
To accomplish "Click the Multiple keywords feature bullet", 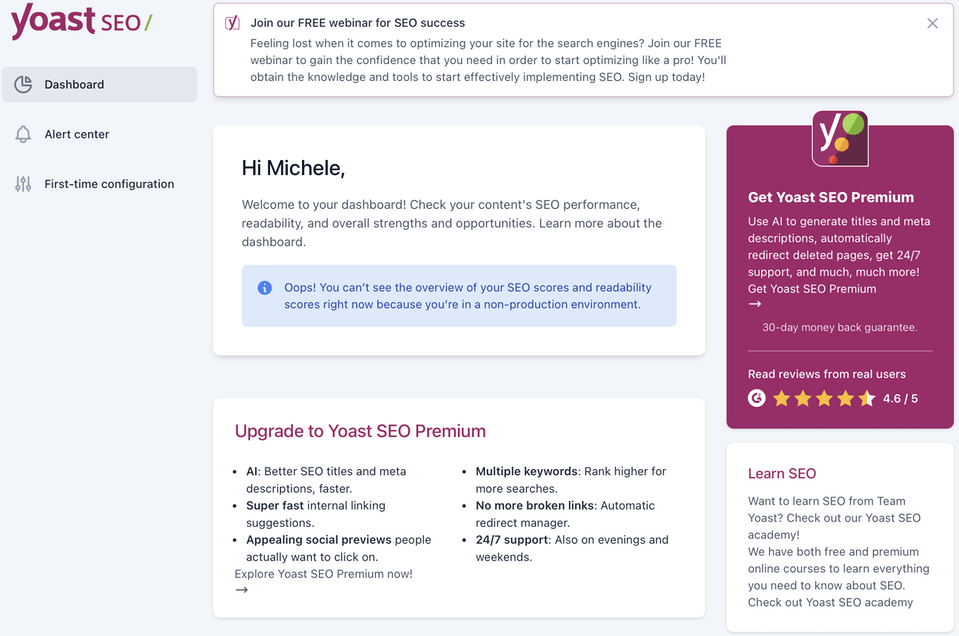I will pos(571,480).
